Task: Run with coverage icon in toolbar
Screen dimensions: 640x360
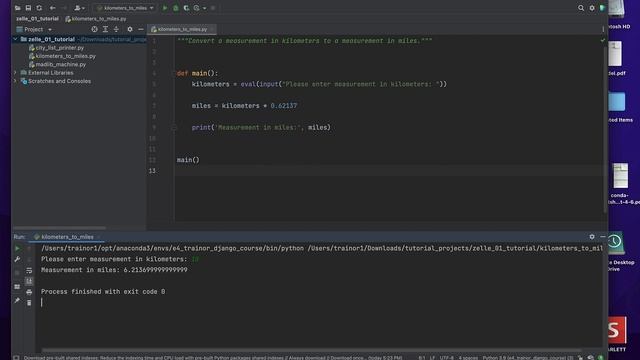Action: click(186, 8)
